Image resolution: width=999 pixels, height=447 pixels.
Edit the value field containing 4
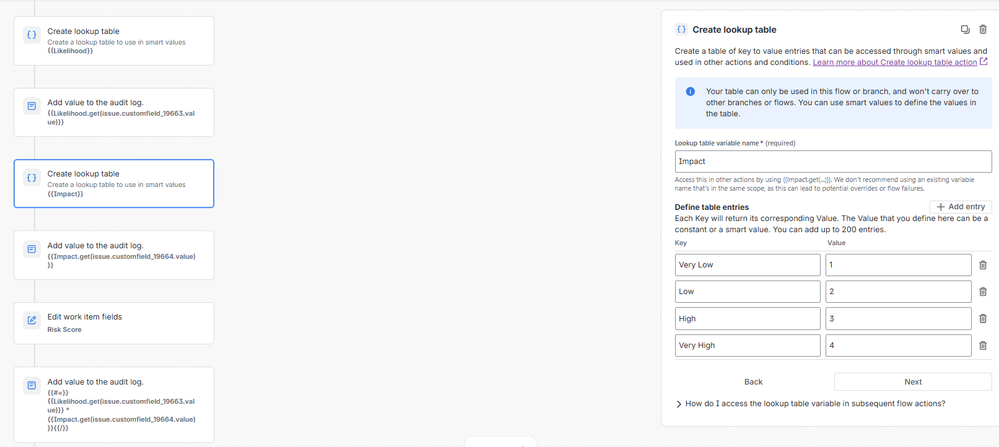(898, 345)
